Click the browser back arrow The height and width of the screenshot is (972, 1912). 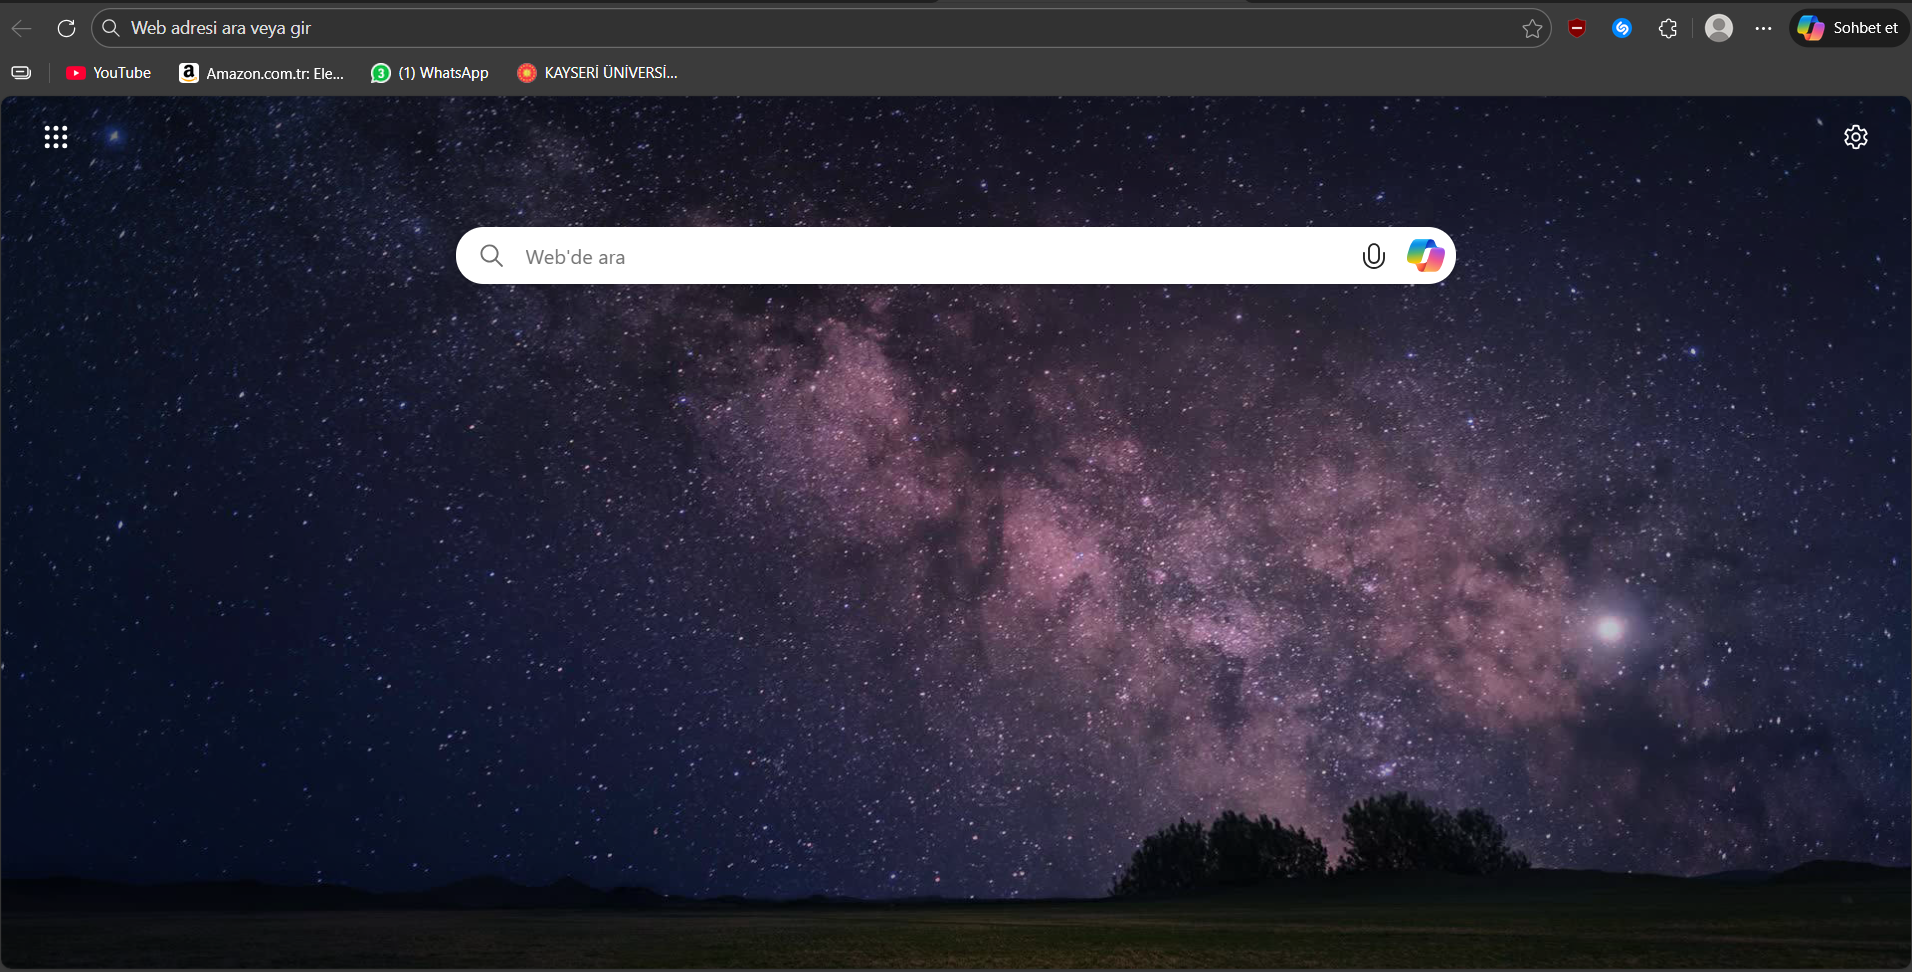22,28
